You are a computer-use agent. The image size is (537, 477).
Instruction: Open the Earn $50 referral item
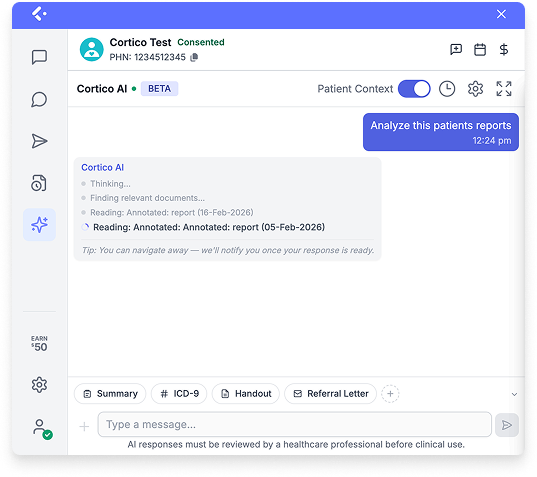(x=39, y=343)
